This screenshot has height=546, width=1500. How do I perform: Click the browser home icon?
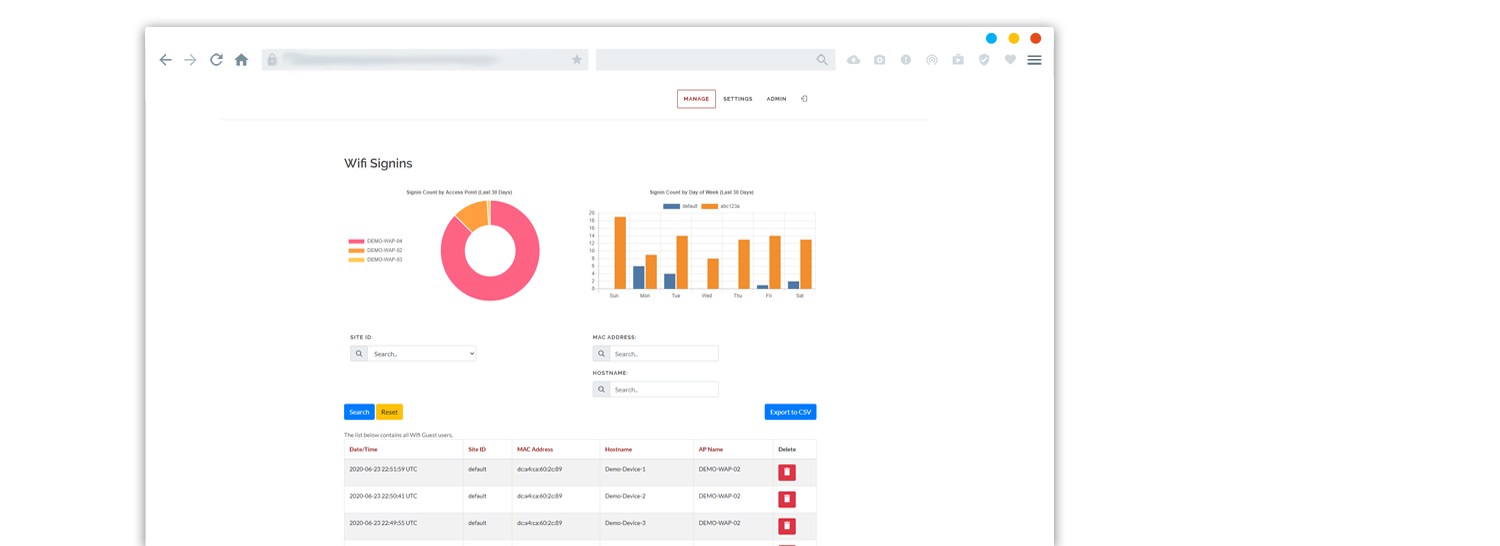pos(241,60)
